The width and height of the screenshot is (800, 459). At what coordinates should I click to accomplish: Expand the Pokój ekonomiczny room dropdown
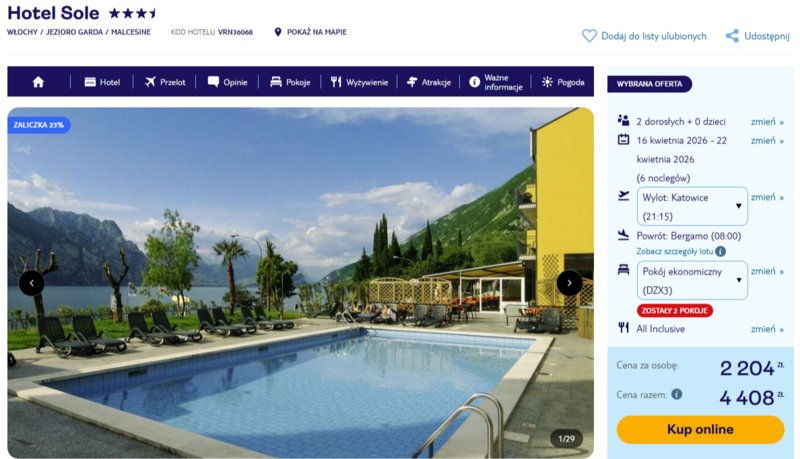692,280
